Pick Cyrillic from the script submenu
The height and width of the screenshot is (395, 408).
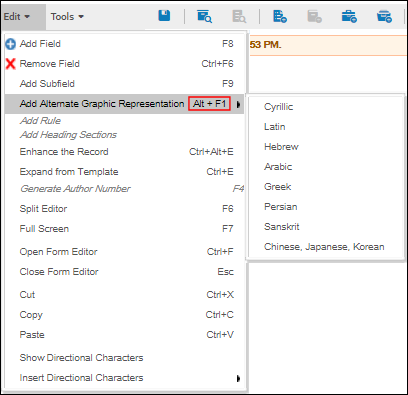coord(326,107)
